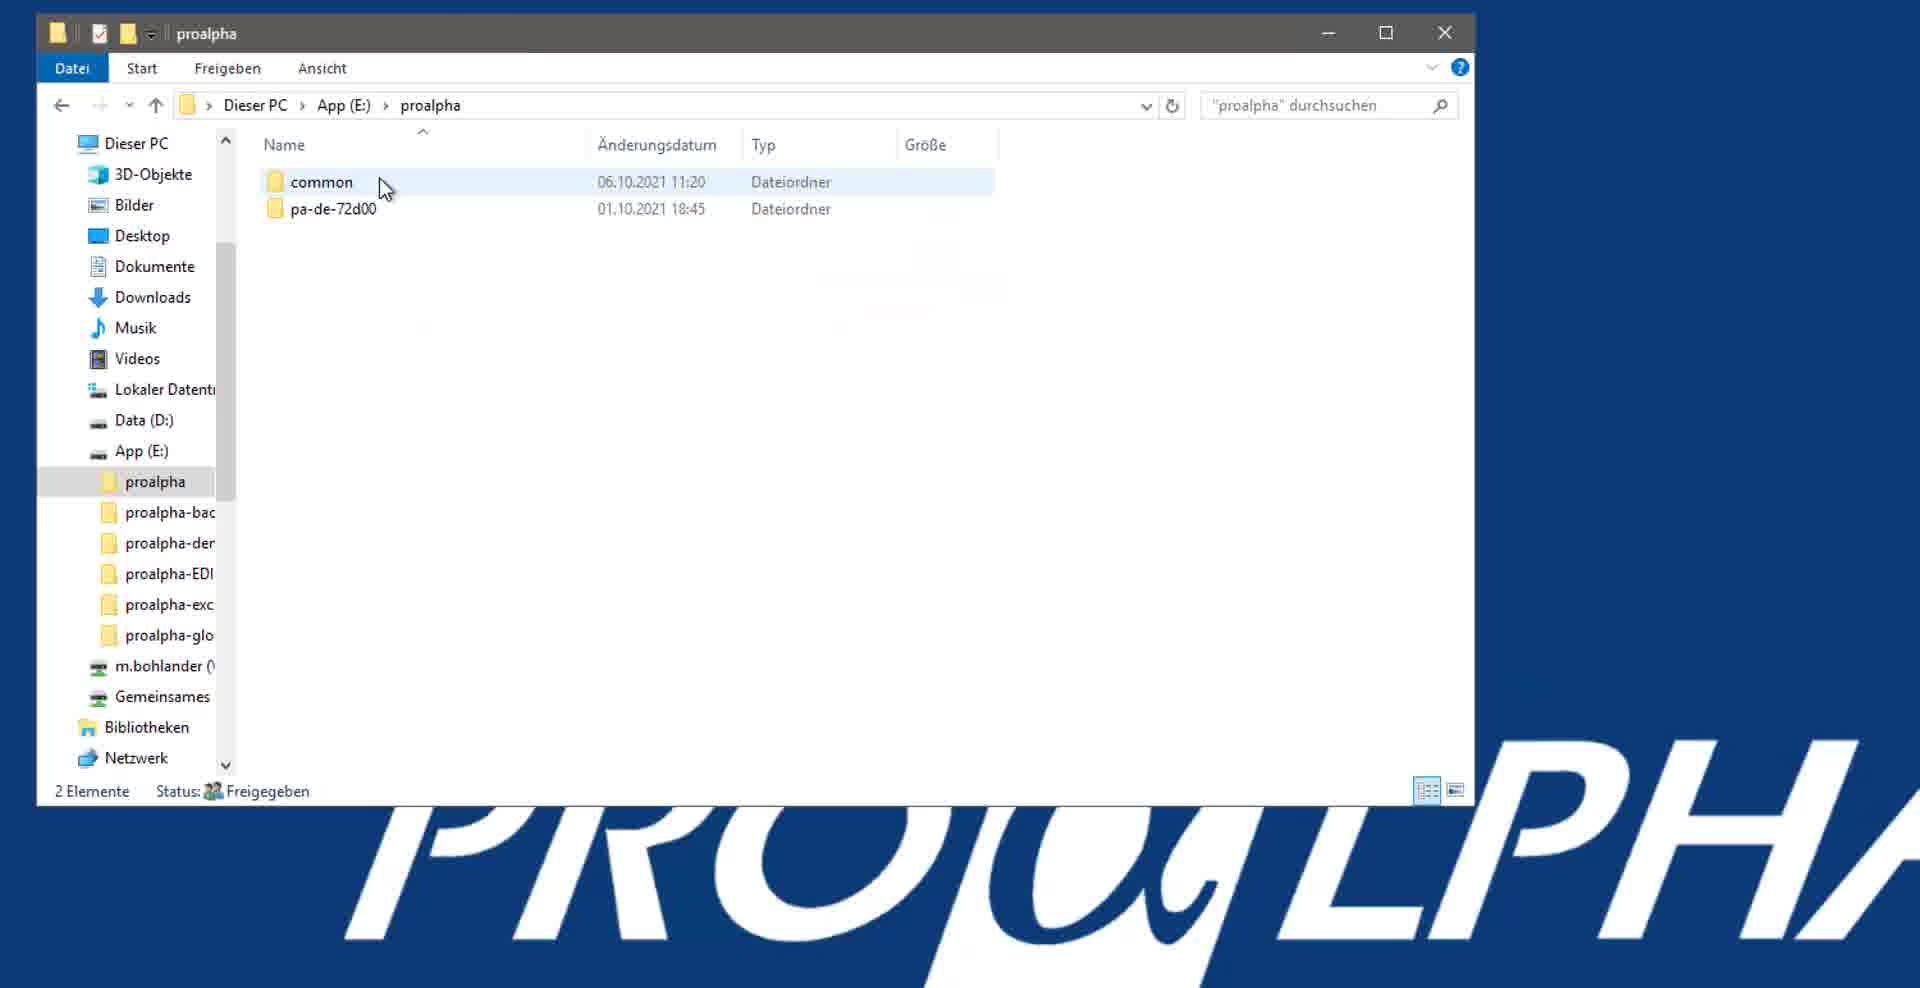
Task: Click the navigation pane scrollbar thumb
Action: point(226,370)
